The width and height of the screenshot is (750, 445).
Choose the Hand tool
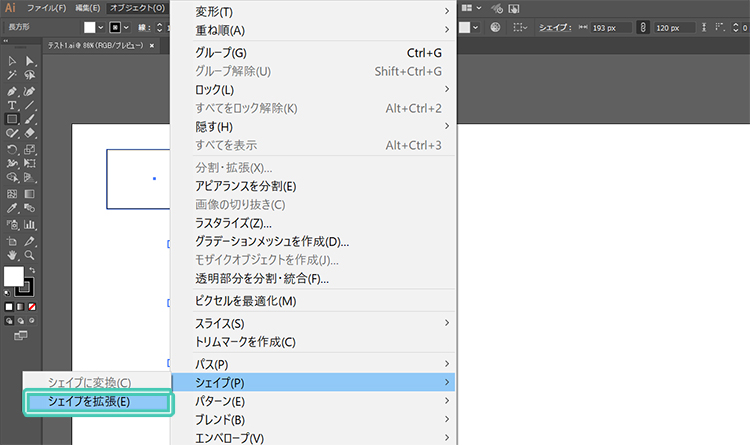12,255
